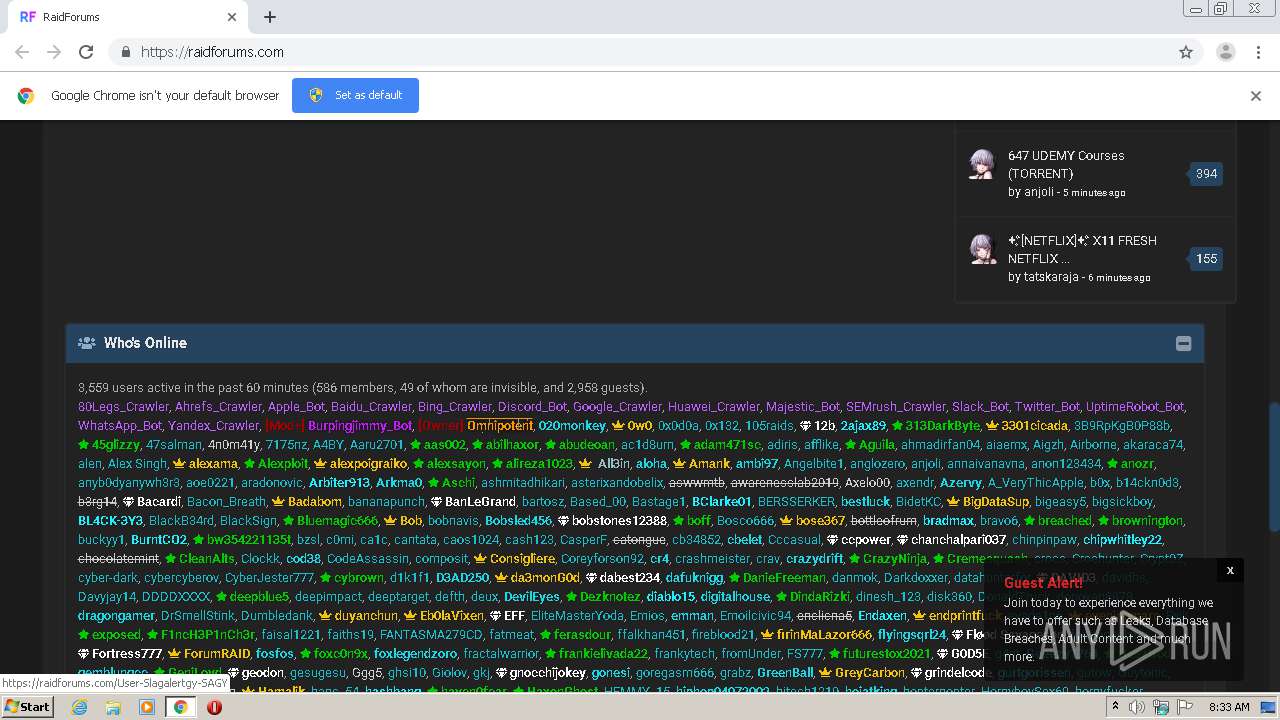Viewport: 1280px width, 720px height.
Task: Click the Who's Online users icon
Action: tap(87, 343)
